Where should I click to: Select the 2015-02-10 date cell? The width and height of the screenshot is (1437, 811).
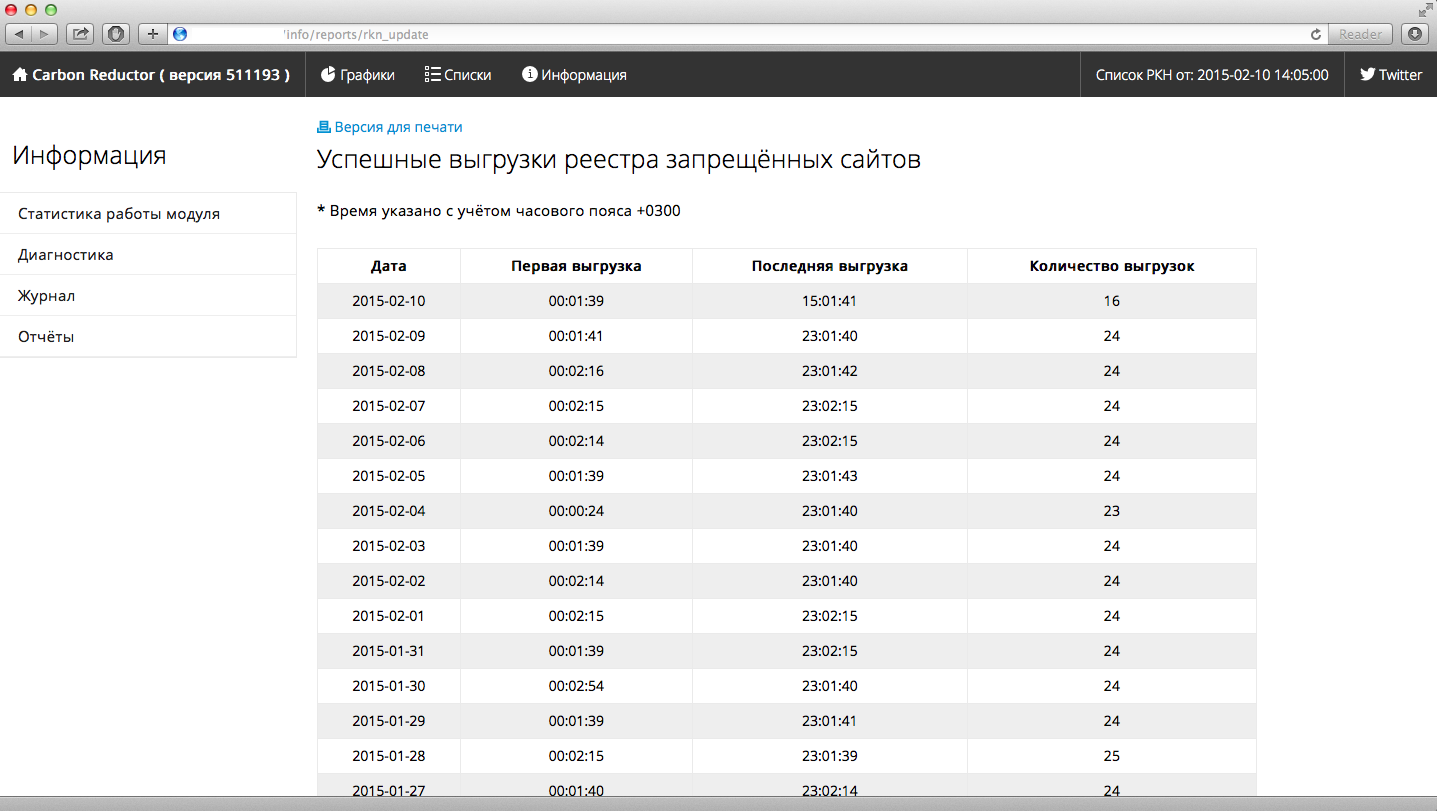point(389,301)
